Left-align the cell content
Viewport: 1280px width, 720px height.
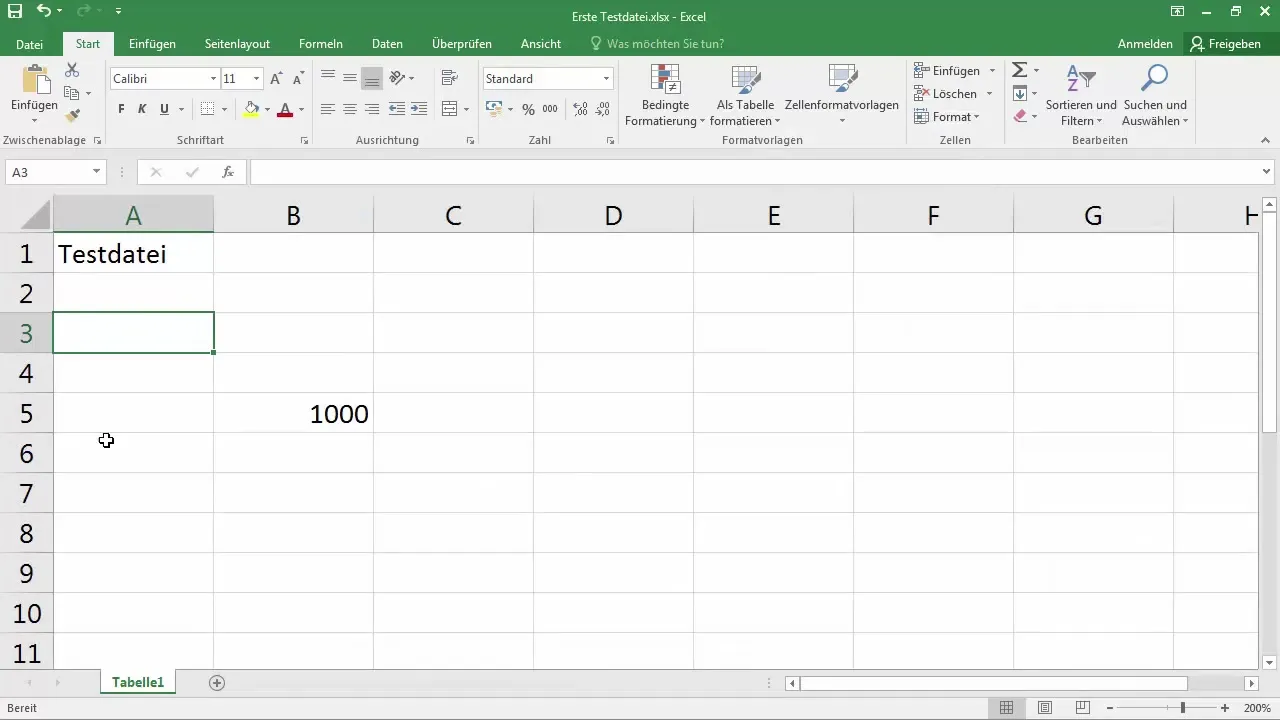[x=328, y=109]
